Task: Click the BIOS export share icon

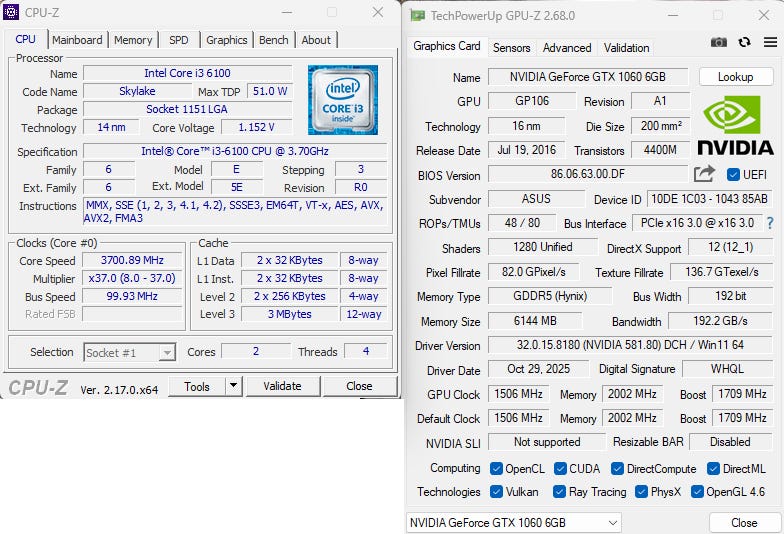Action: coord(704,174)
